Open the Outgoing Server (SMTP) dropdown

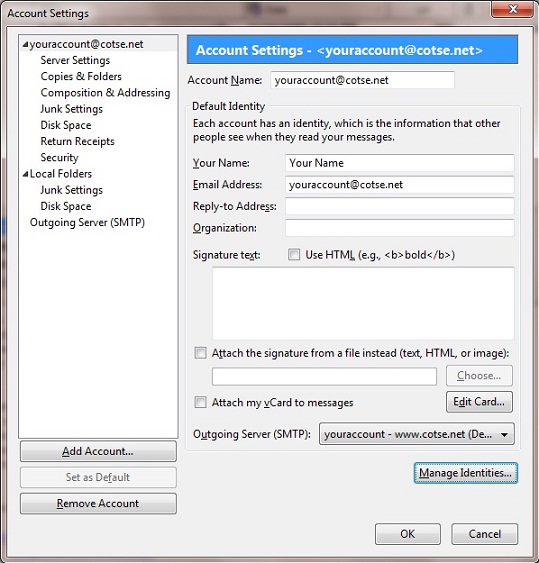(417, 434)
